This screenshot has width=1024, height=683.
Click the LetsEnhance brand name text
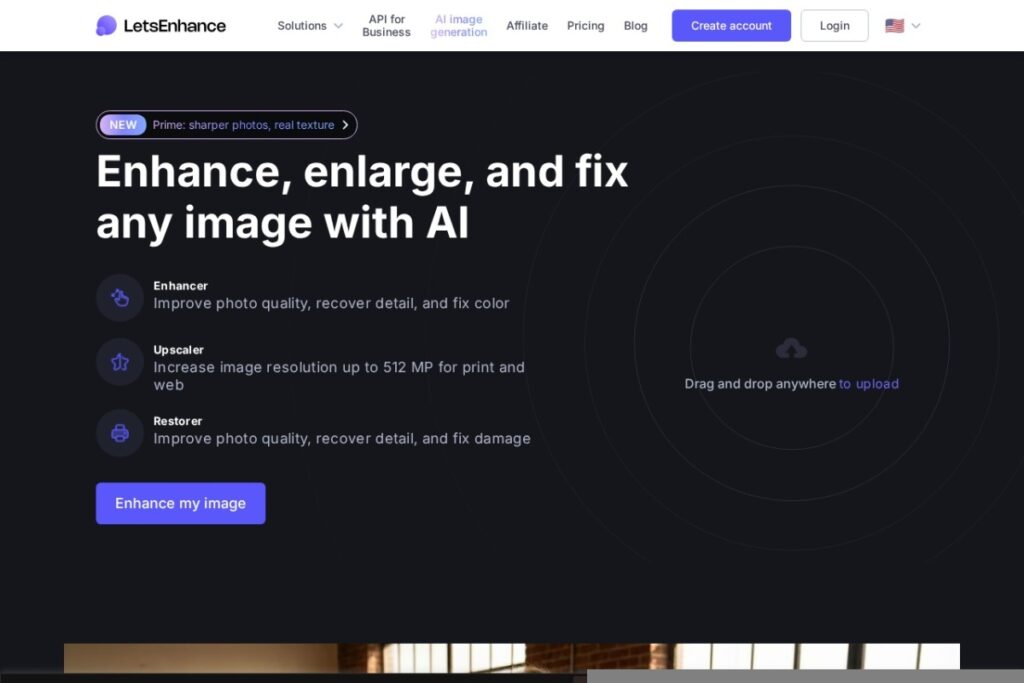click(174, 25)
